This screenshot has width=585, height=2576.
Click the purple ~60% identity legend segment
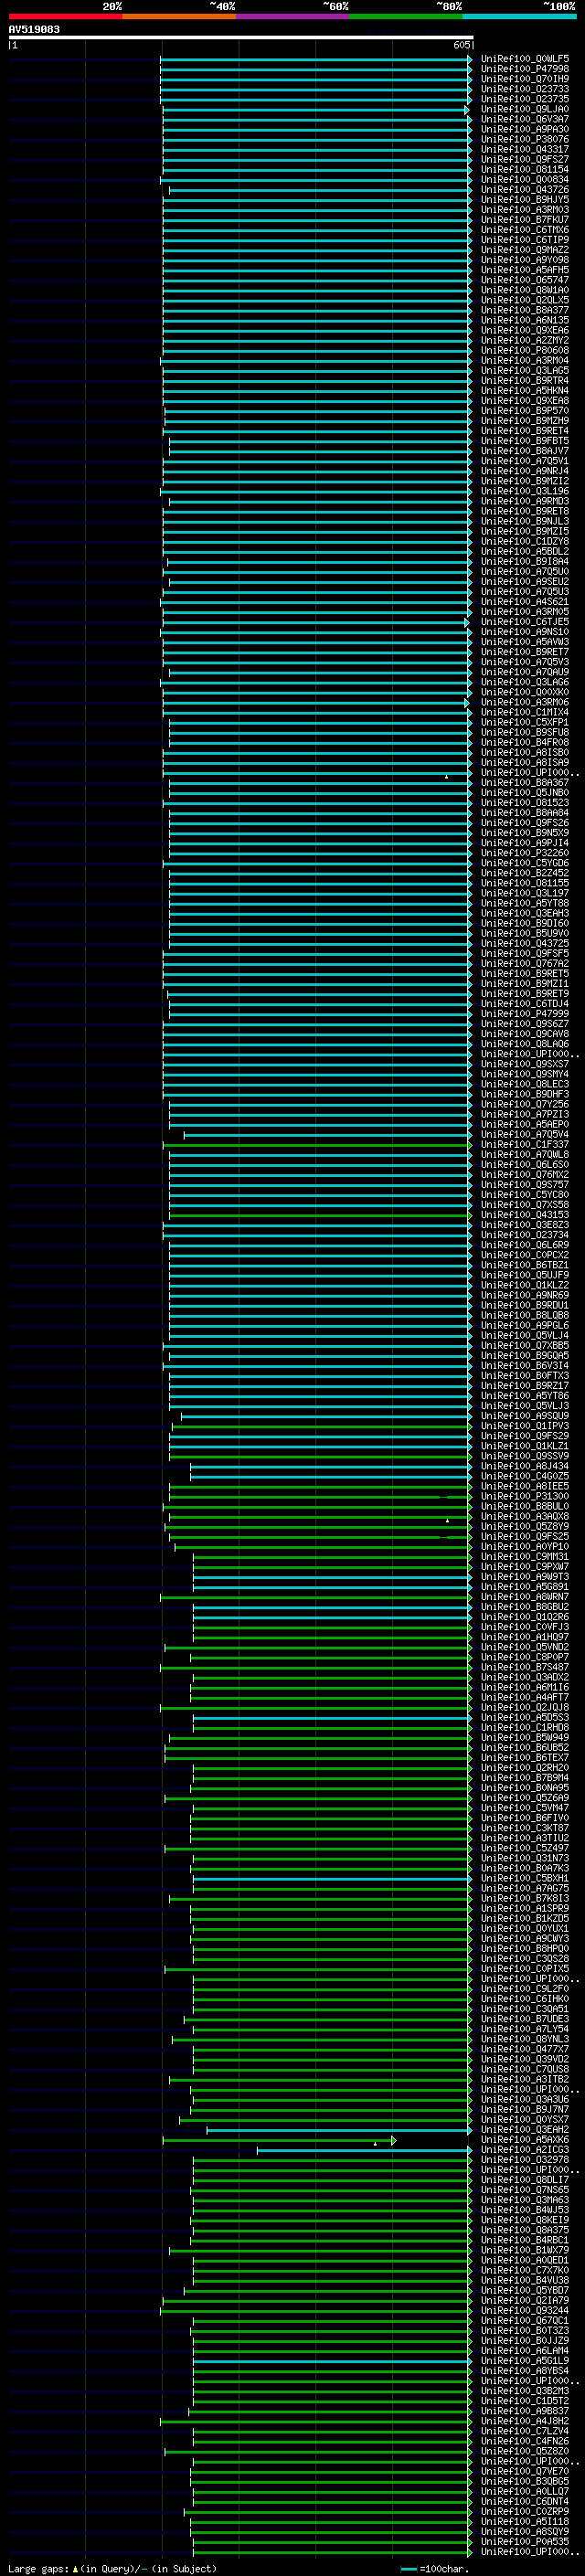293,16
